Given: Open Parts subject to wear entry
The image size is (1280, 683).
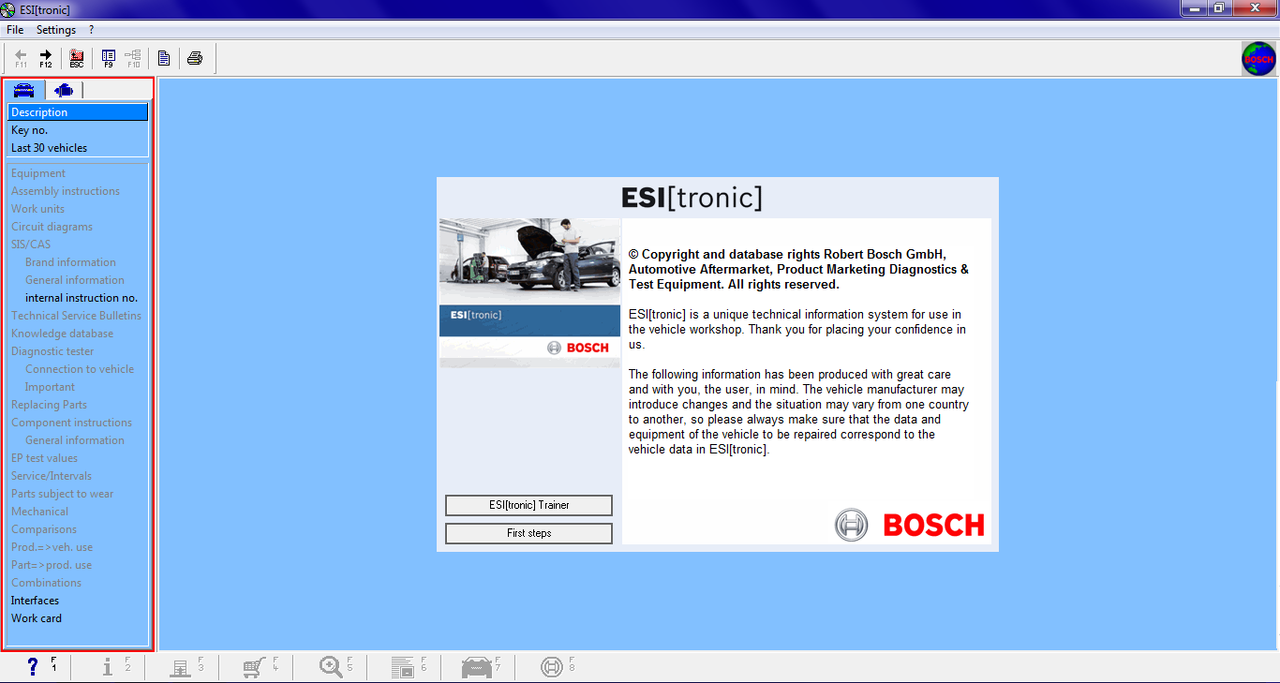Looking at the screenshot, I should tap(62, 494).
